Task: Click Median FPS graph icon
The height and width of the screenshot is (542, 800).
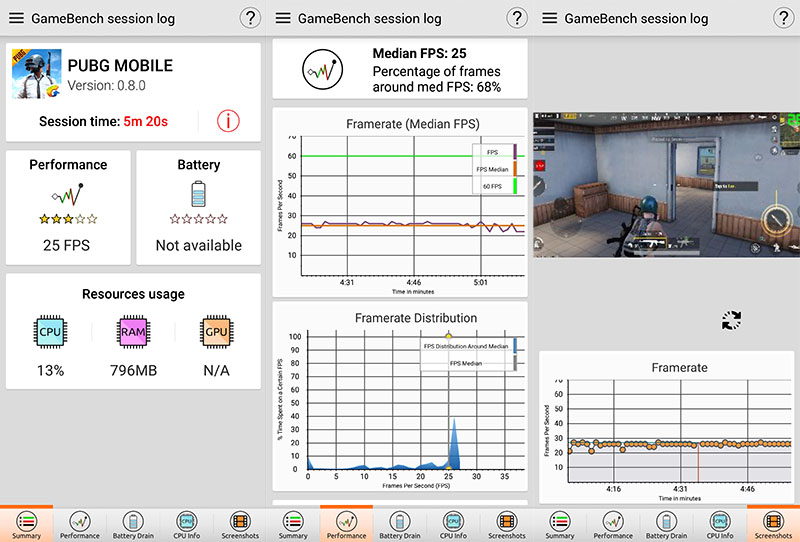Action: (x=322, y=69)
